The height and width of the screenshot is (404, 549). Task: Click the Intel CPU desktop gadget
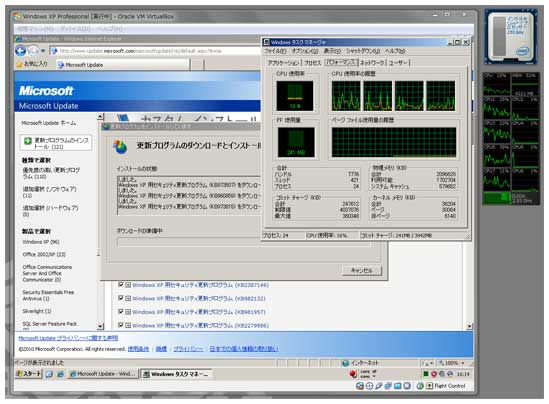click(511, 37)
